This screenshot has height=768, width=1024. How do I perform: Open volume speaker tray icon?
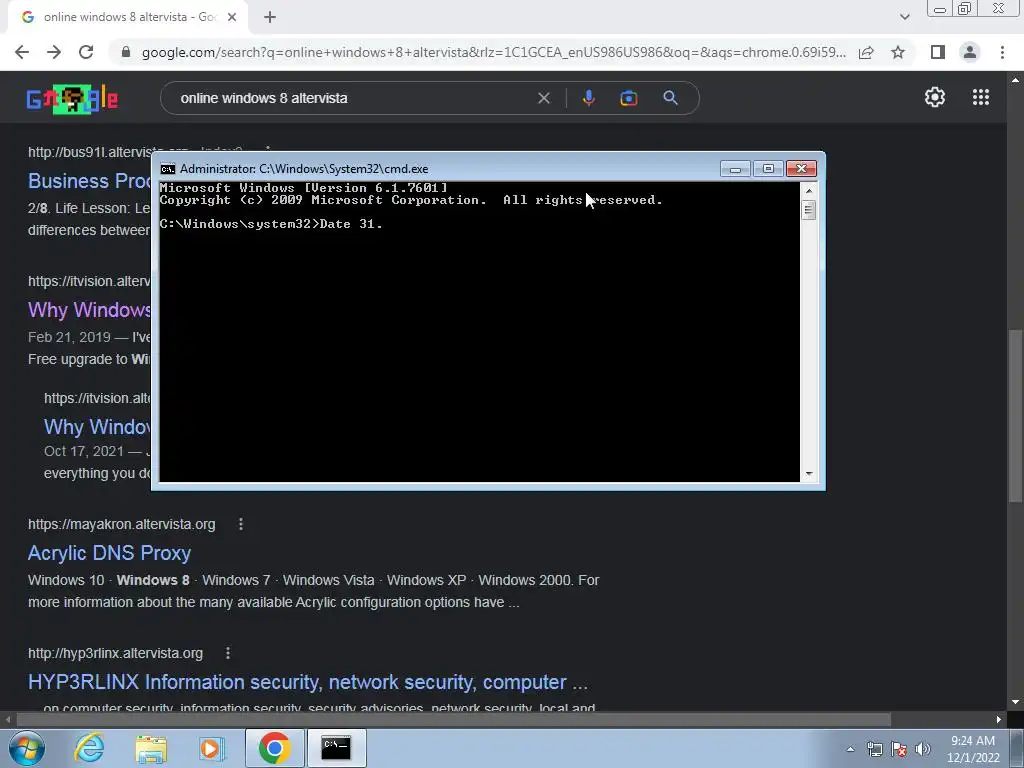coord(922,749)
